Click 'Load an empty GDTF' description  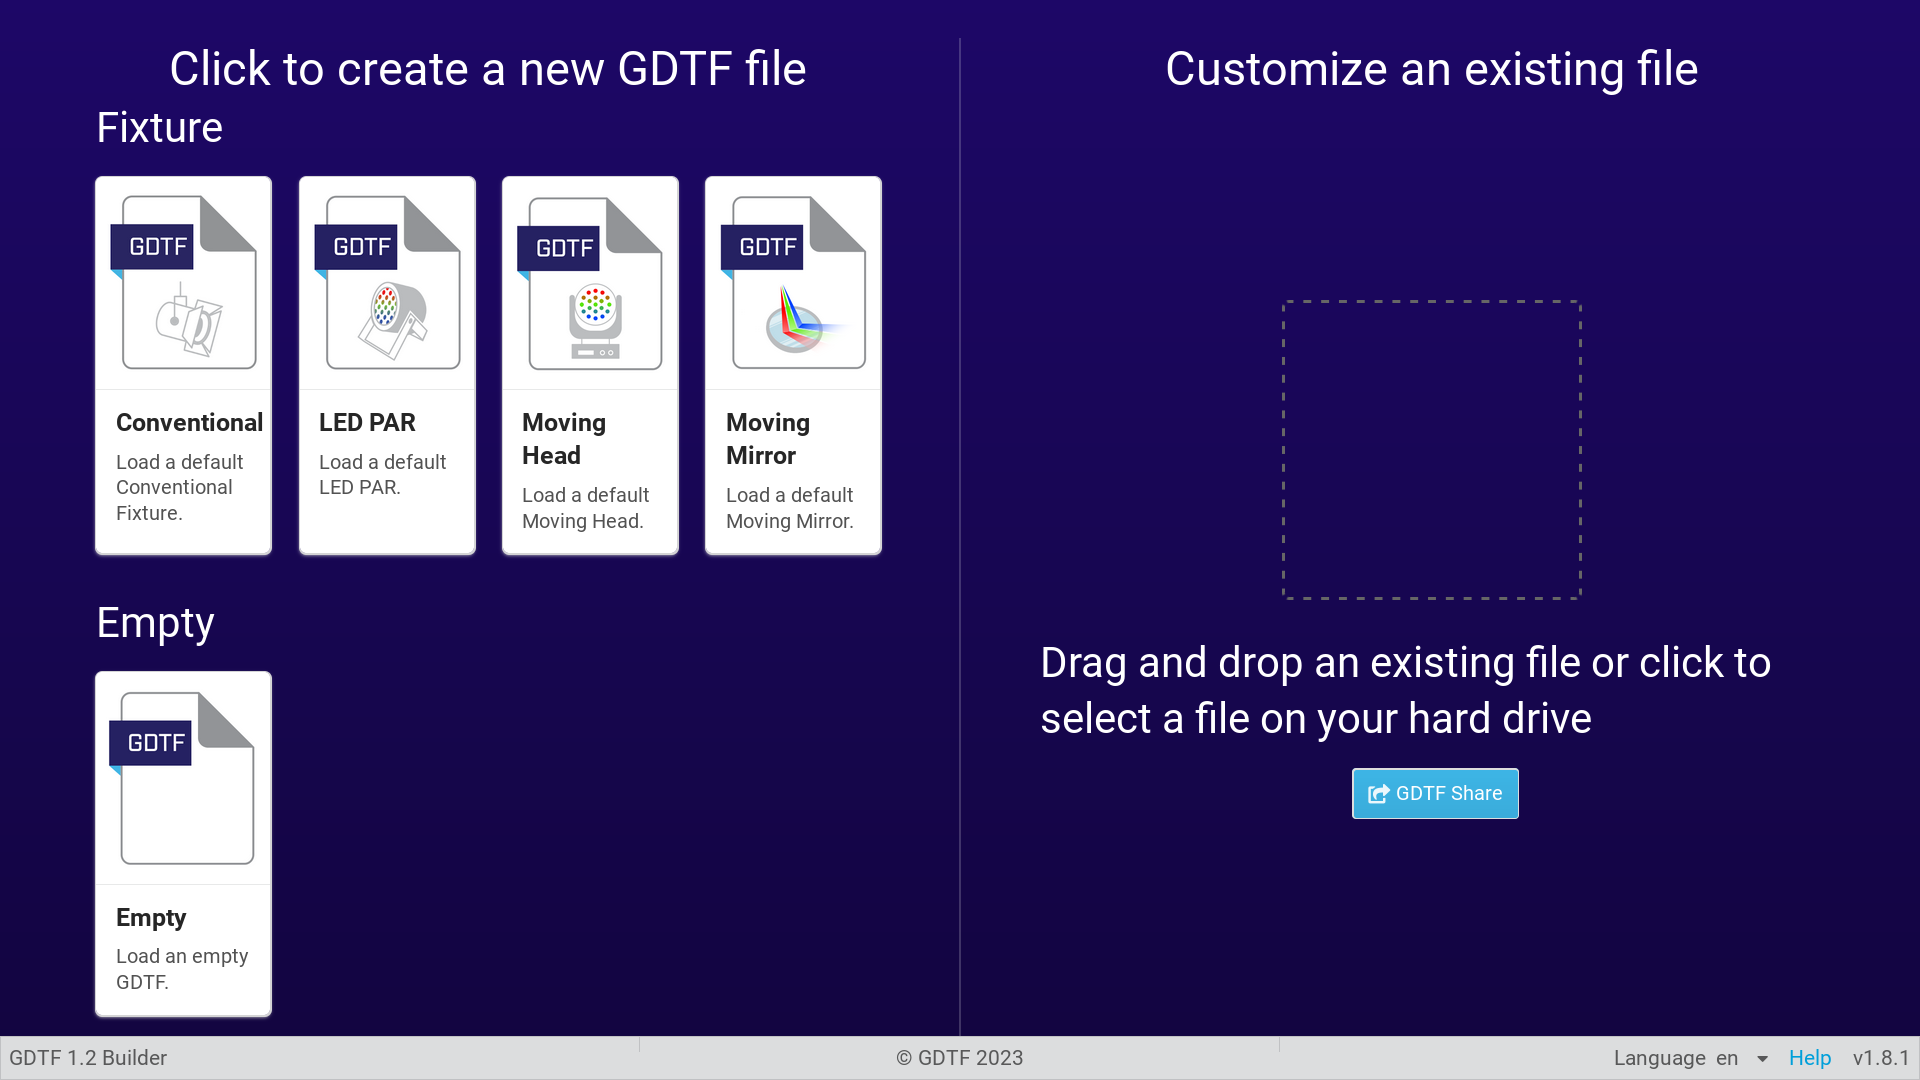(182, 969)
